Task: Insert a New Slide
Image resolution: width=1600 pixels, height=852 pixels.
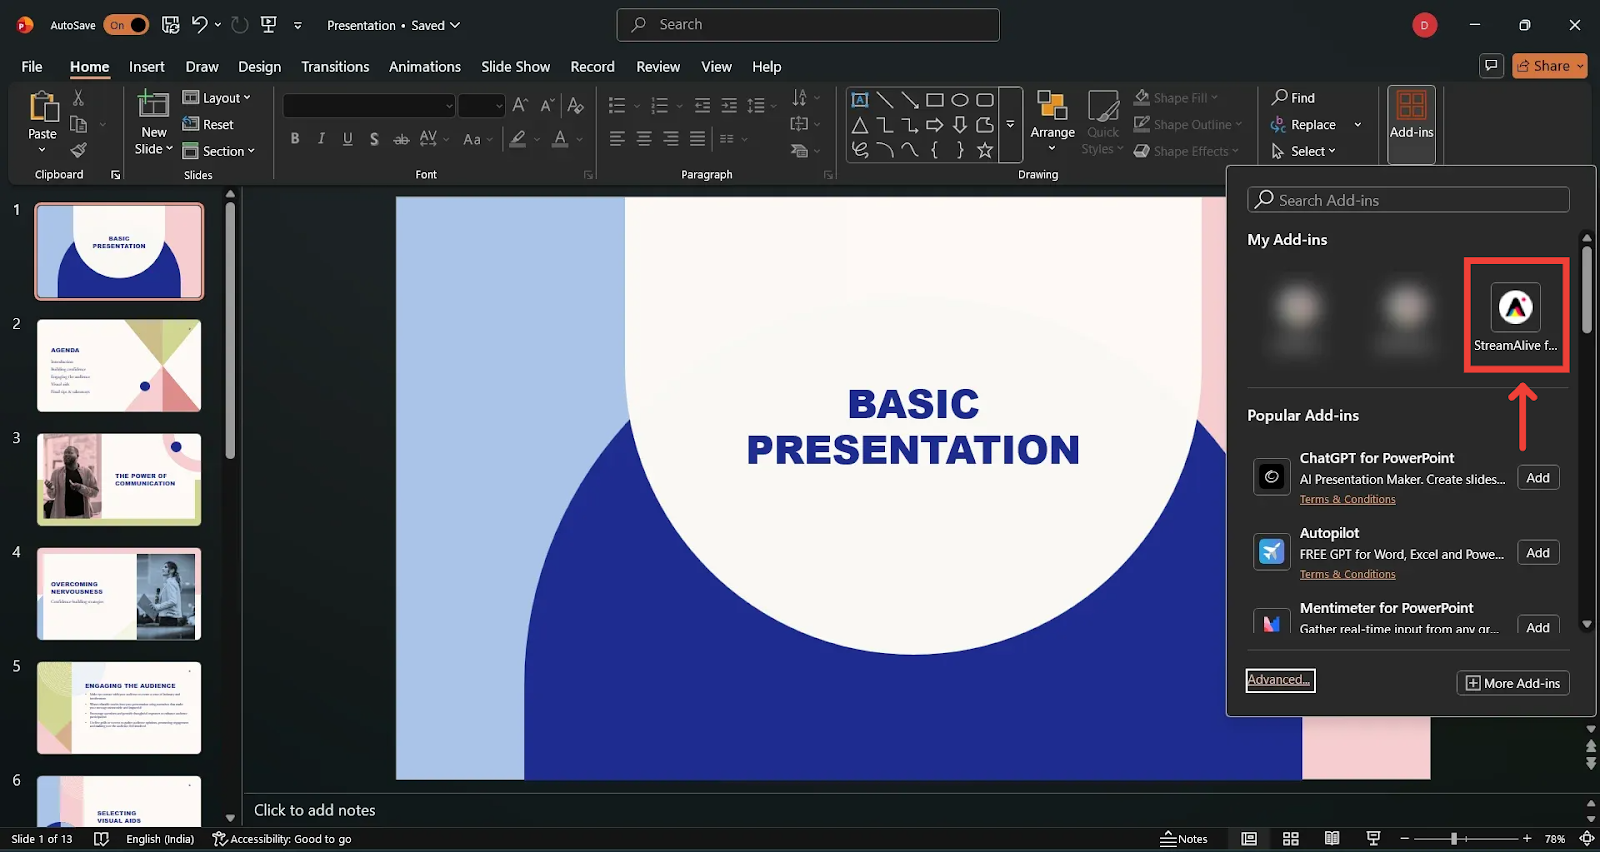Action: pyautogui.click(x=153, y=107)
